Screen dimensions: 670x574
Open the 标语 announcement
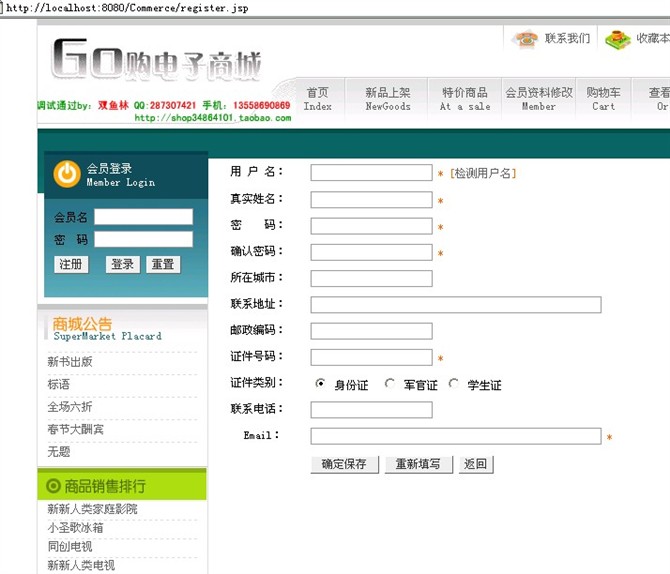tap(59, 384)
